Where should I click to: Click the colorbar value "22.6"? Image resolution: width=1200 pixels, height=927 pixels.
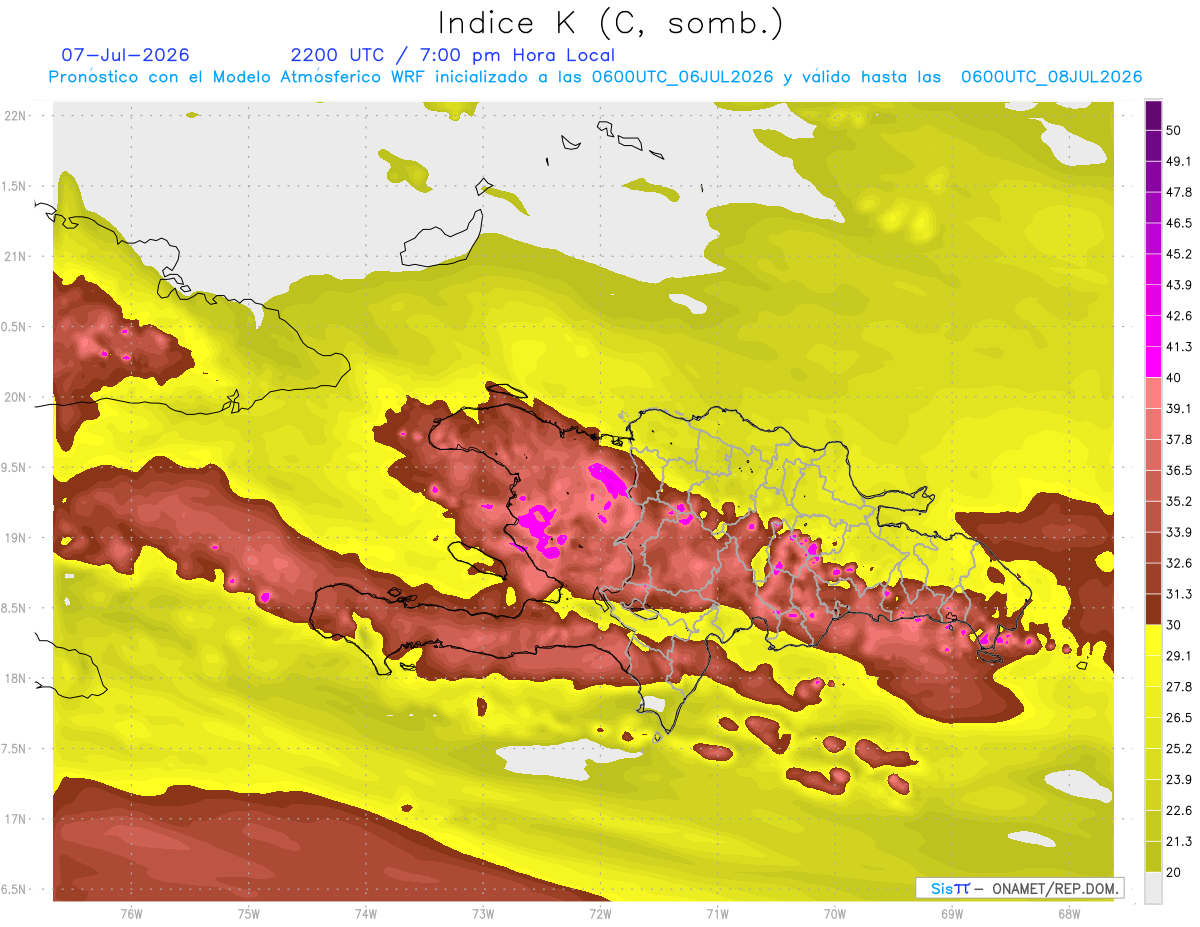coord(1178,810)
